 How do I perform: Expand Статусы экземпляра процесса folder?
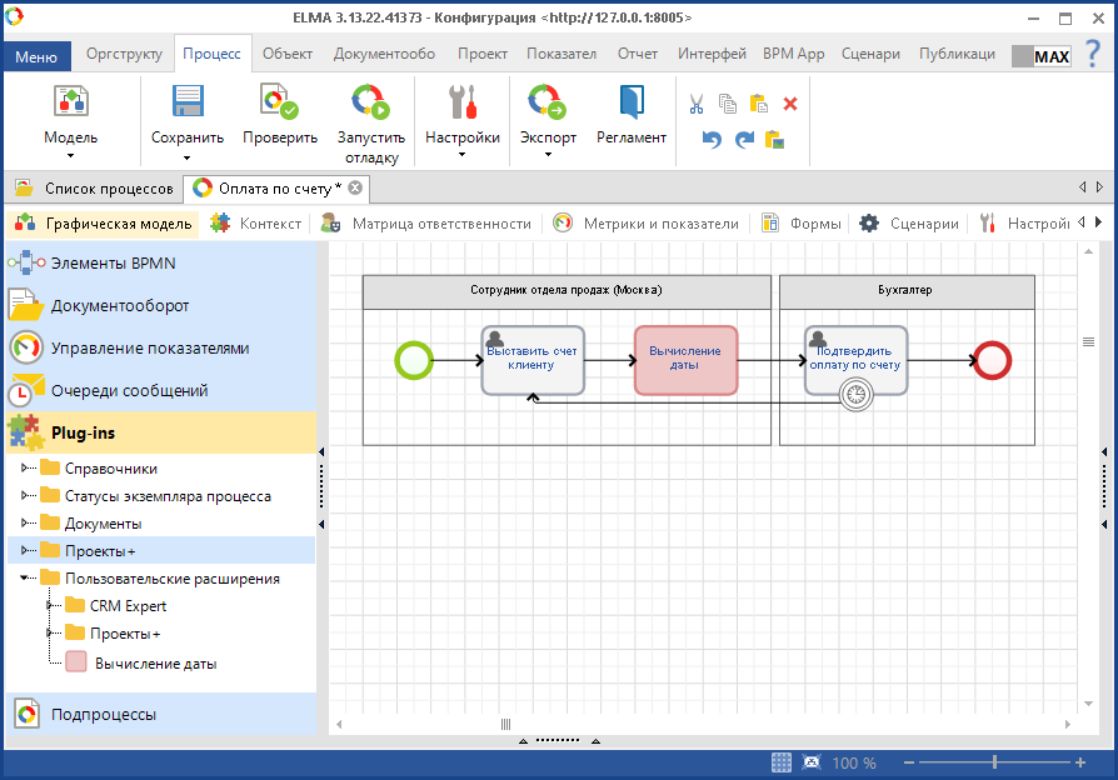pos(26,495)
